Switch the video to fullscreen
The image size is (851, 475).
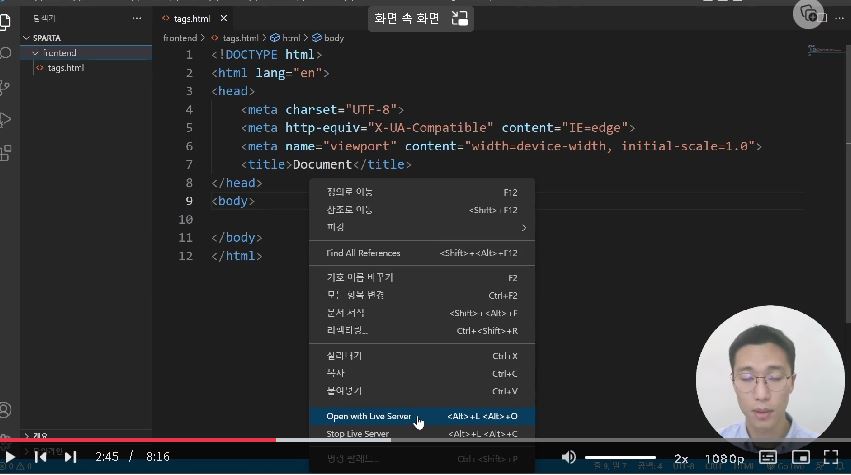coord(831,457)
